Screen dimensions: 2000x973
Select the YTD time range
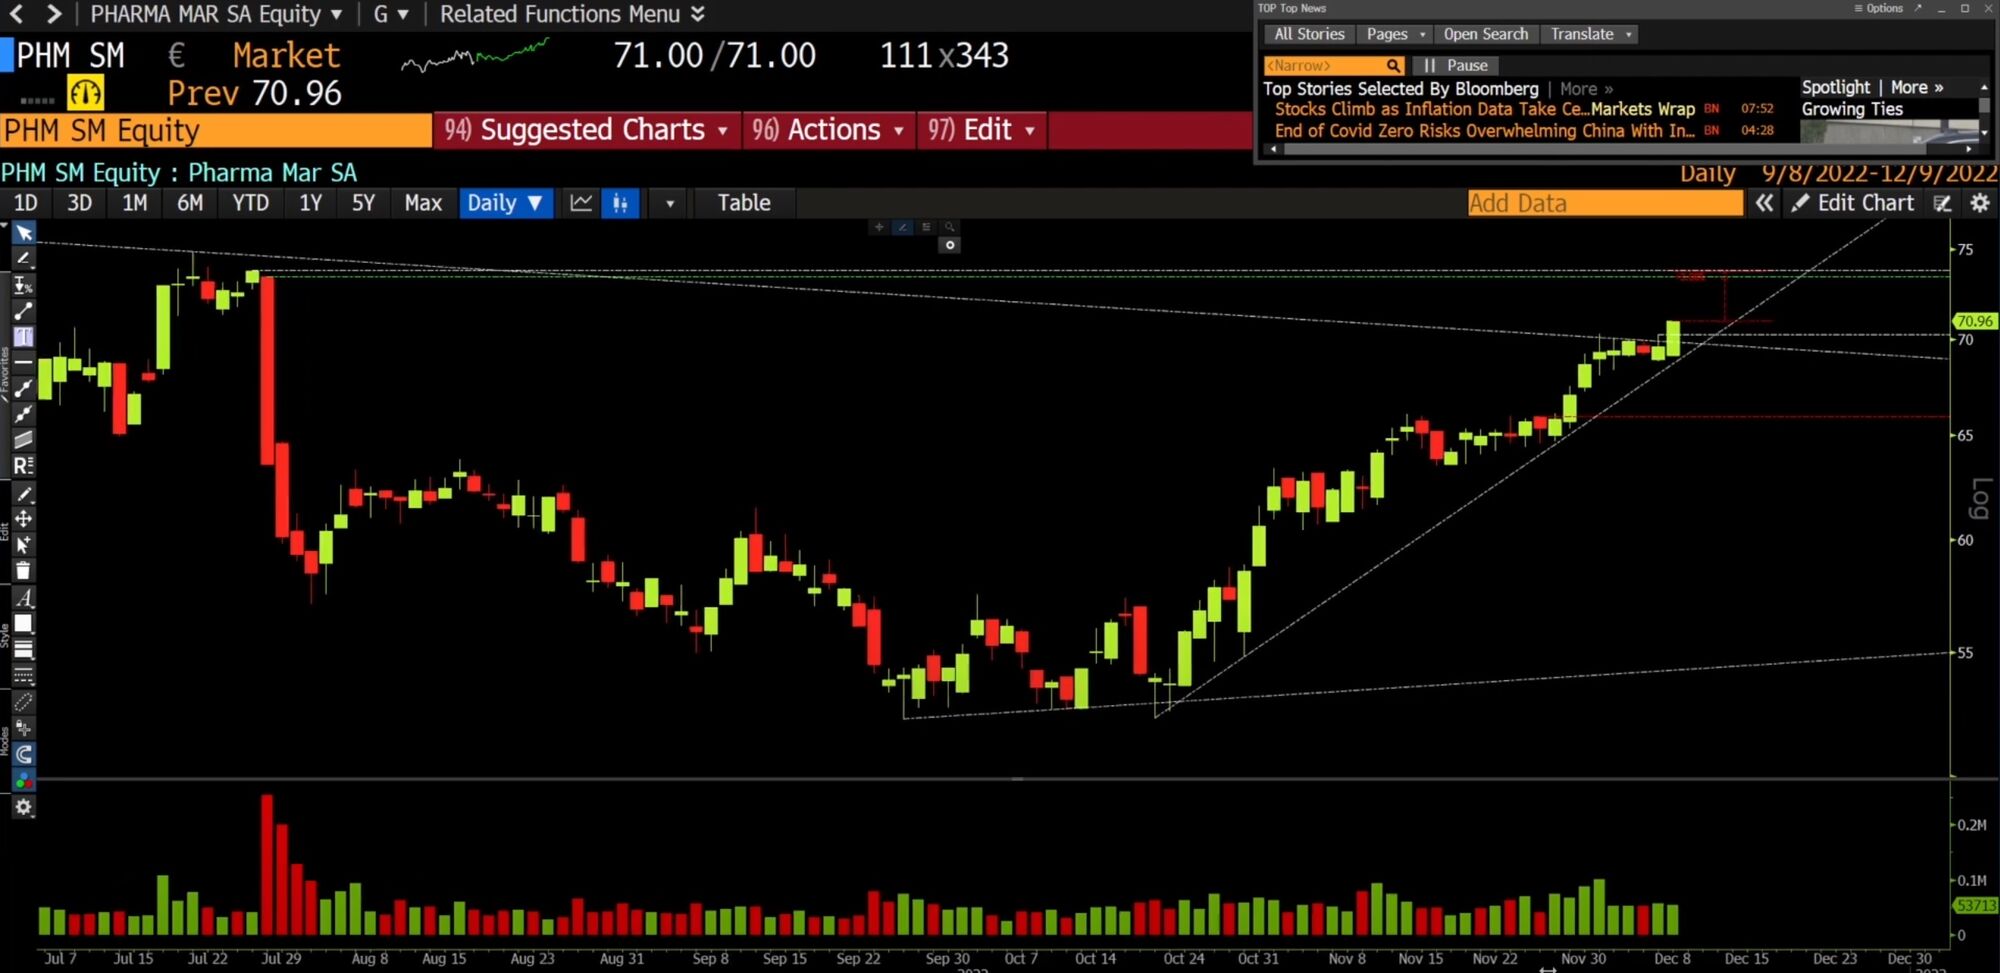(x=250, y=203)
